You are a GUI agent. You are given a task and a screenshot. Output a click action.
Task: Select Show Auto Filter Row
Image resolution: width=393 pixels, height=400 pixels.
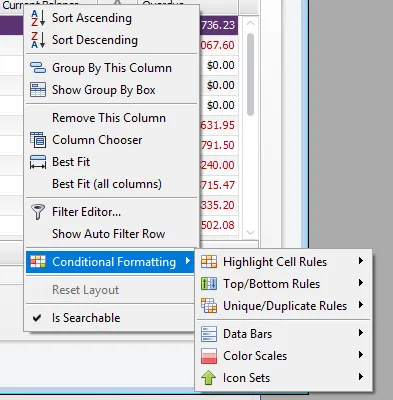(112, 234)
